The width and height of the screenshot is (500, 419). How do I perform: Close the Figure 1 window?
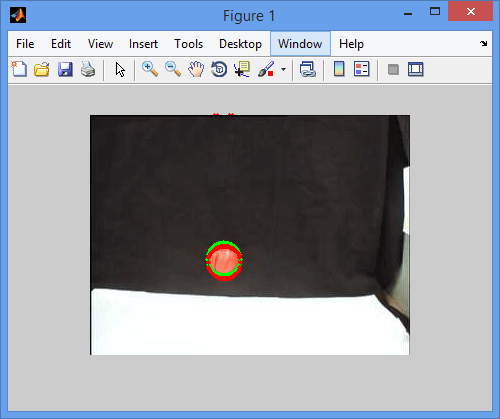click(471, 12)
